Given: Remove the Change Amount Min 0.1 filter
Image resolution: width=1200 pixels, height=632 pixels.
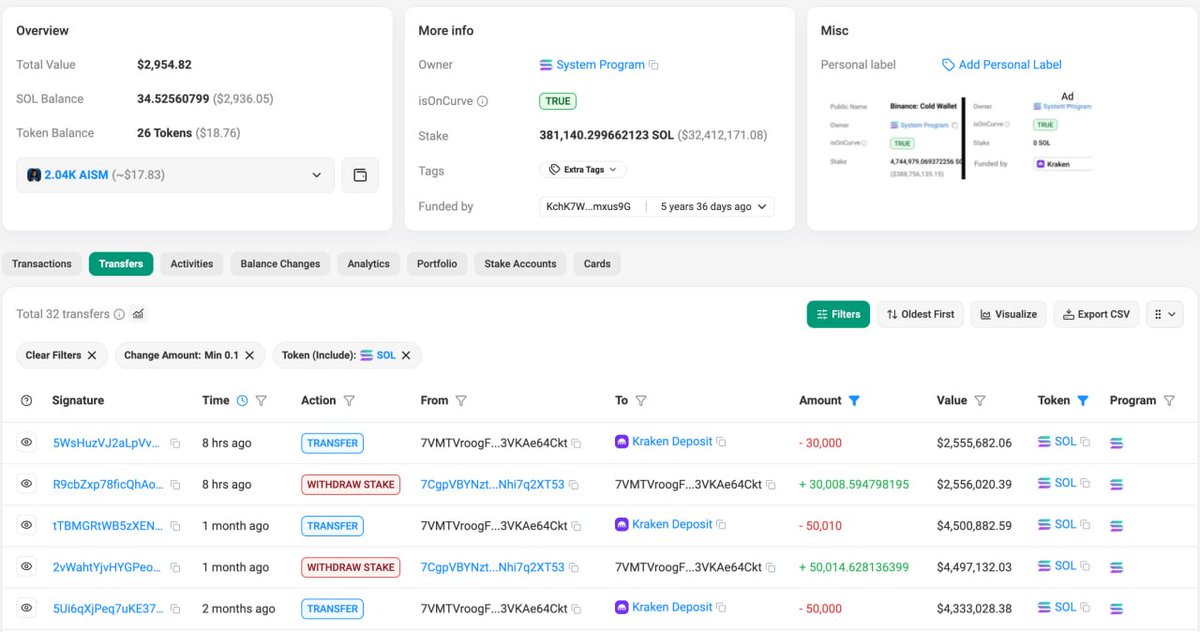Looking at the screenshot, I should click(250, 355).
